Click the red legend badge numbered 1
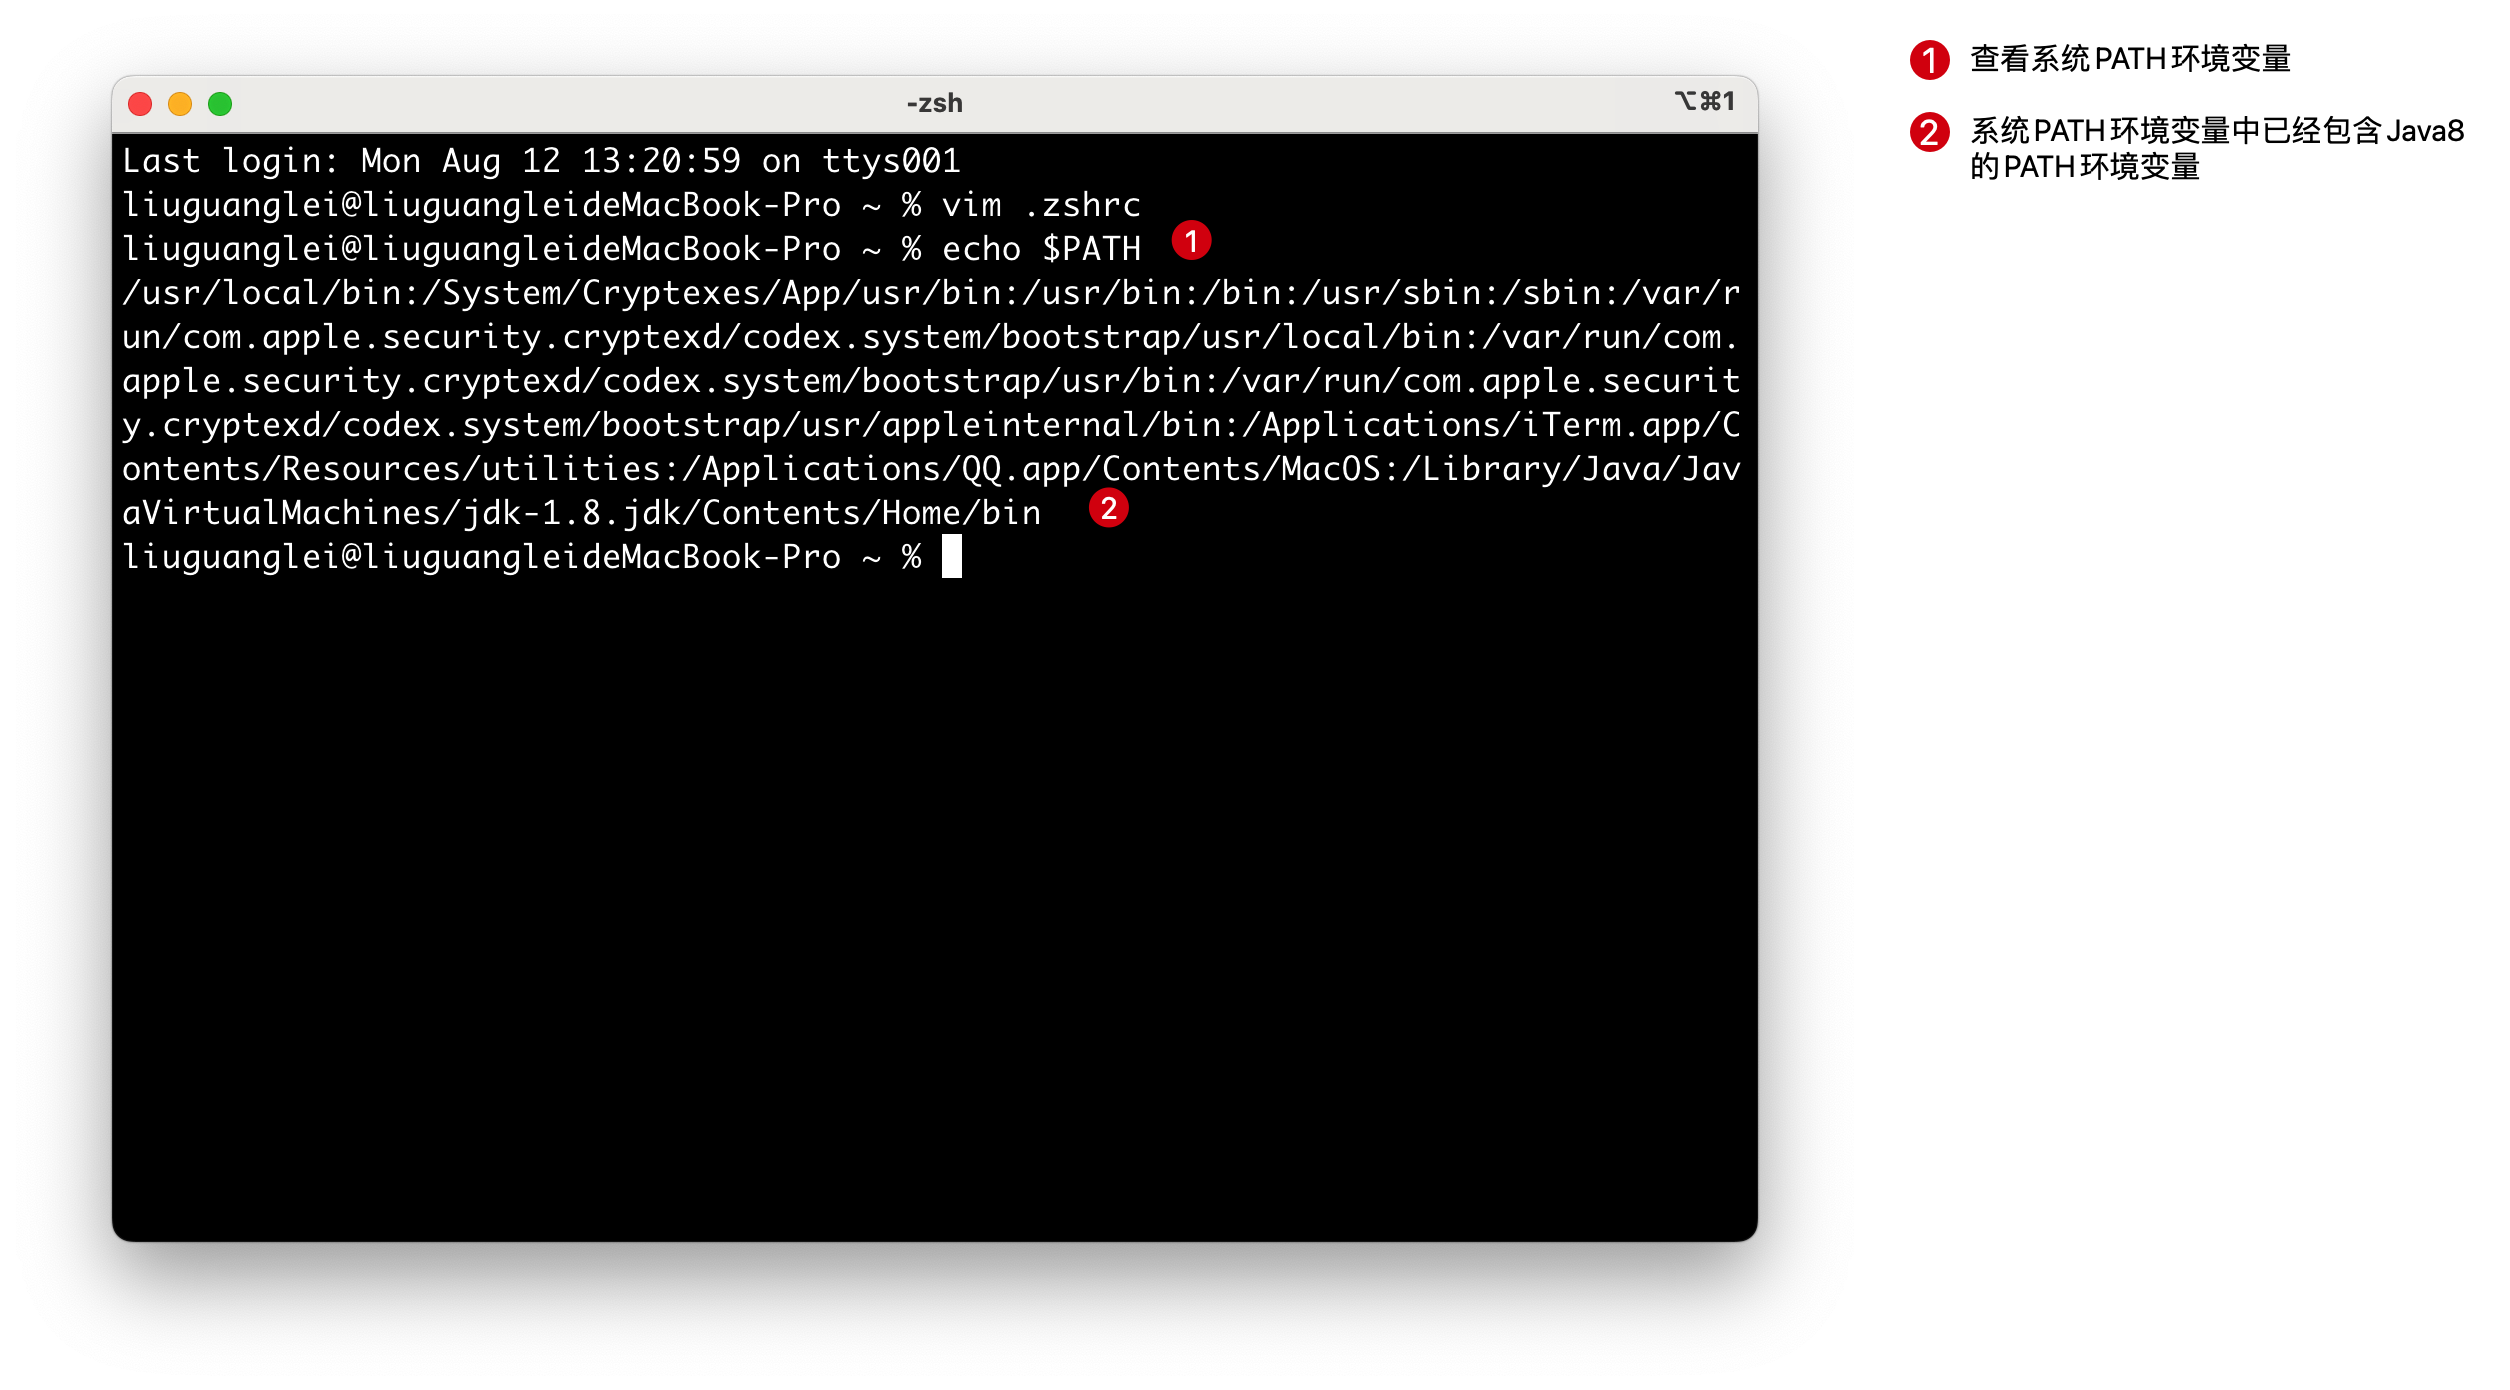Image resolution: width=2510 pixels, height=1390 pixels. [x=1929, y=60]
